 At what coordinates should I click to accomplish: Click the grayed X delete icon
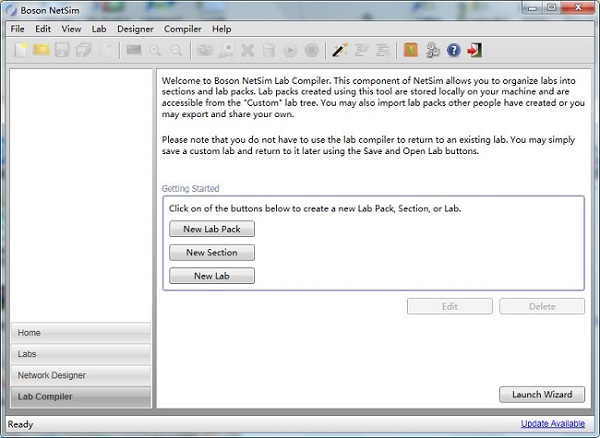248,50
